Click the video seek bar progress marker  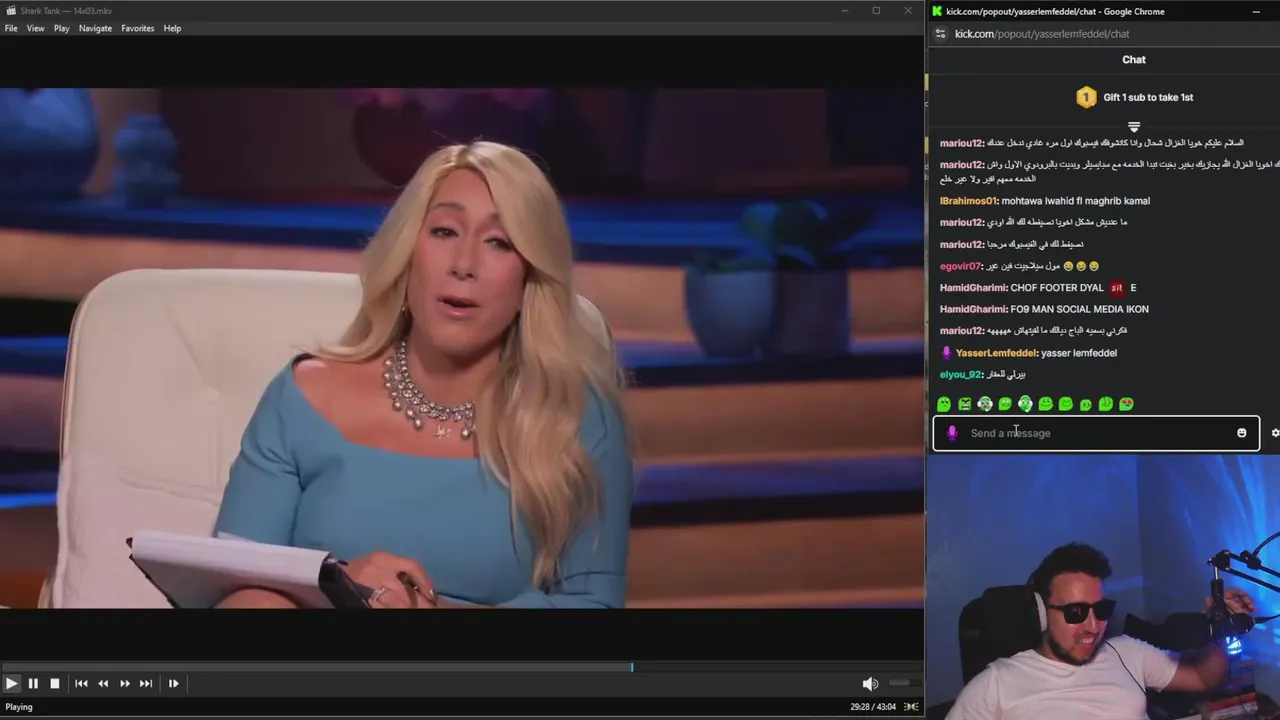631,667
